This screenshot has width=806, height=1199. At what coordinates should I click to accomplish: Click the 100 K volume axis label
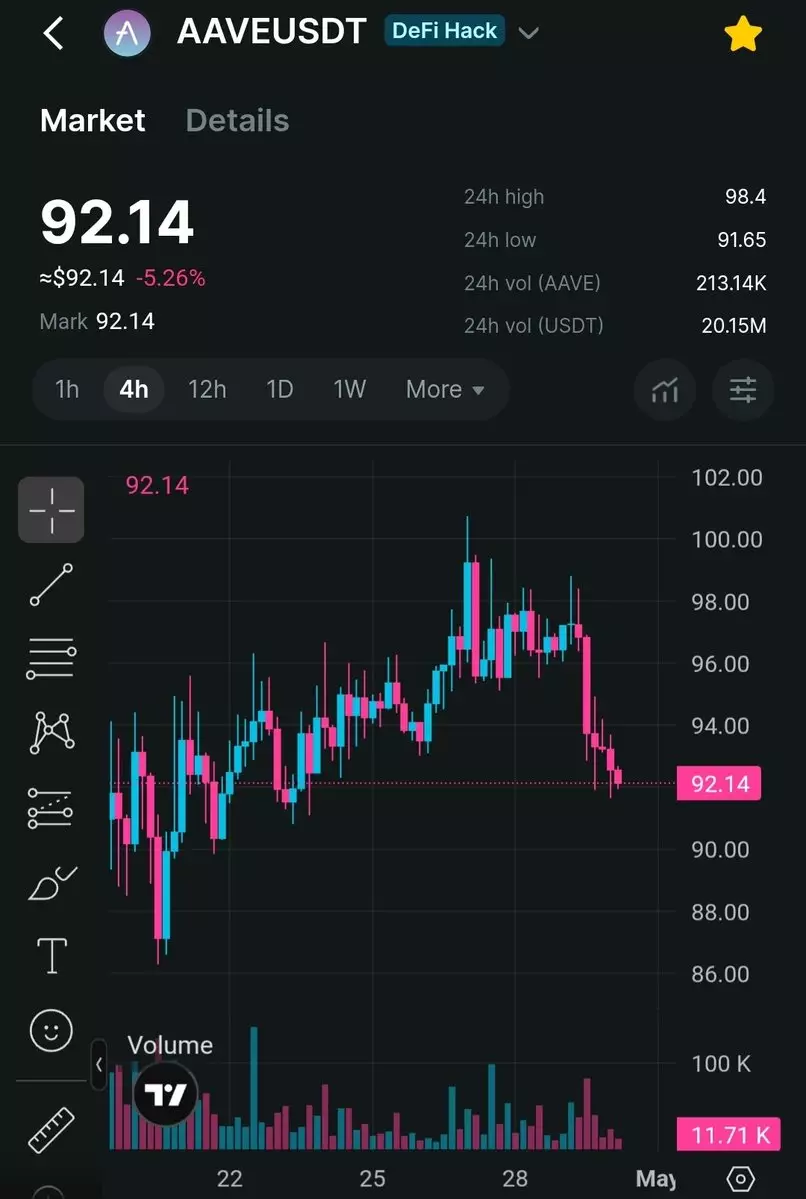(x=721, y=1064)
